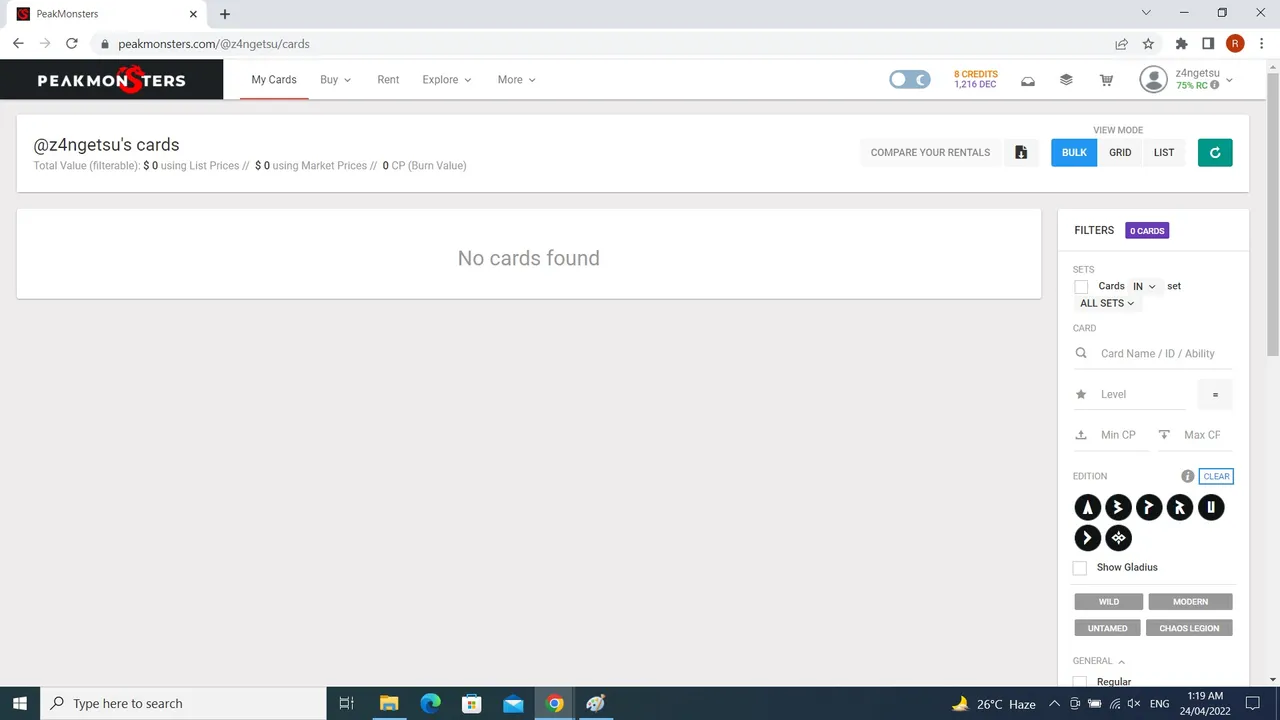Select the Reward edition icon
Image resolution: width=1280 pixels, height=720 pixels.
1180,508
